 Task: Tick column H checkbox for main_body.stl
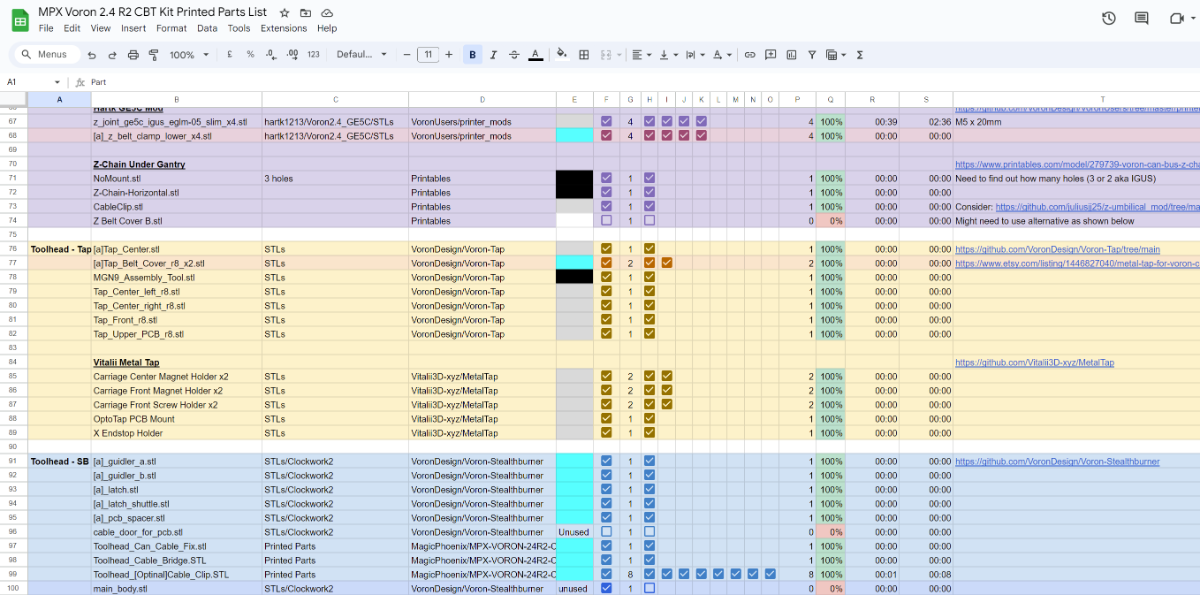650,589
